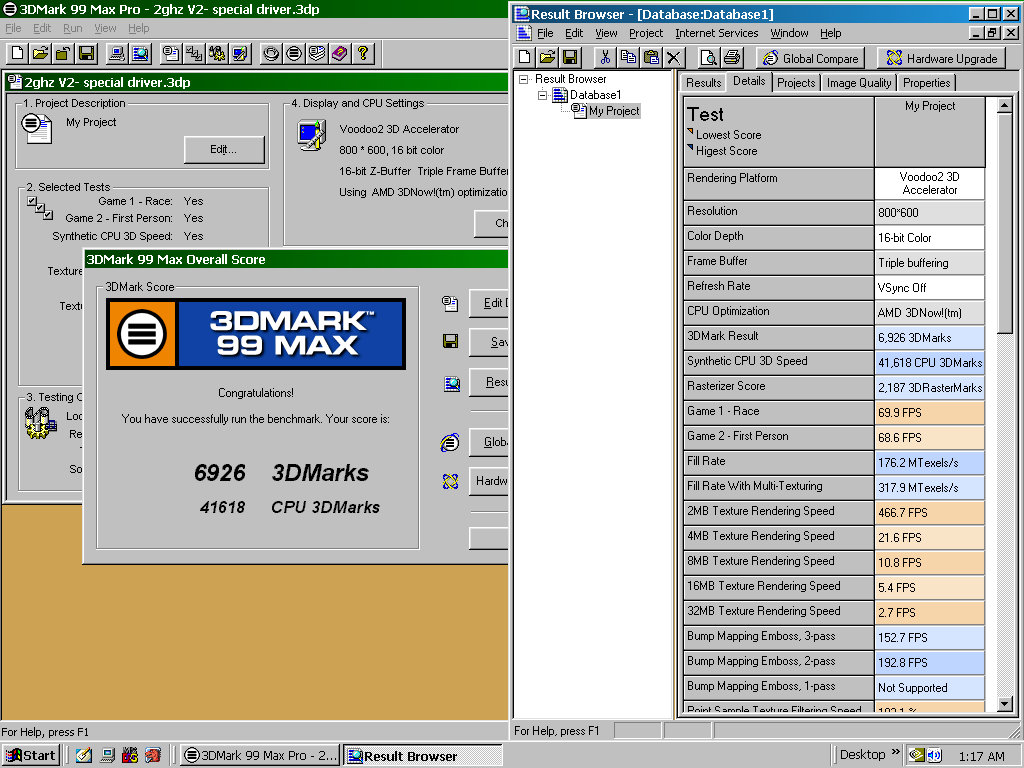Click the vertical scrollbar thumb in Details table

(1005, 223)
